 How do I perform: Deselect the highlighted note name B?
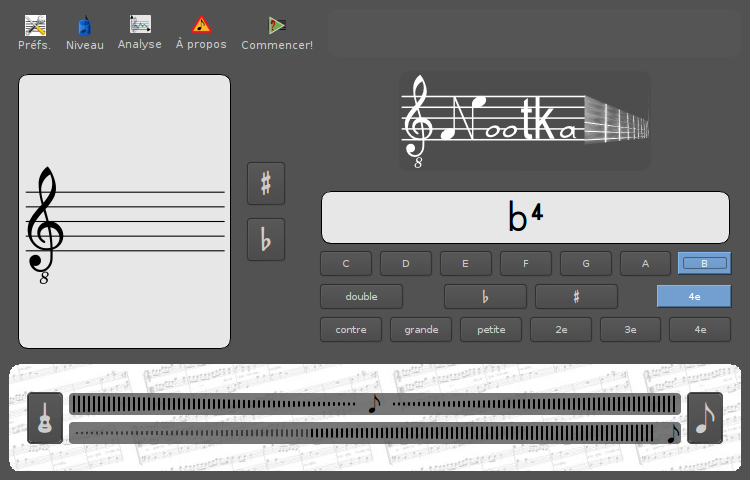[705, 263]
